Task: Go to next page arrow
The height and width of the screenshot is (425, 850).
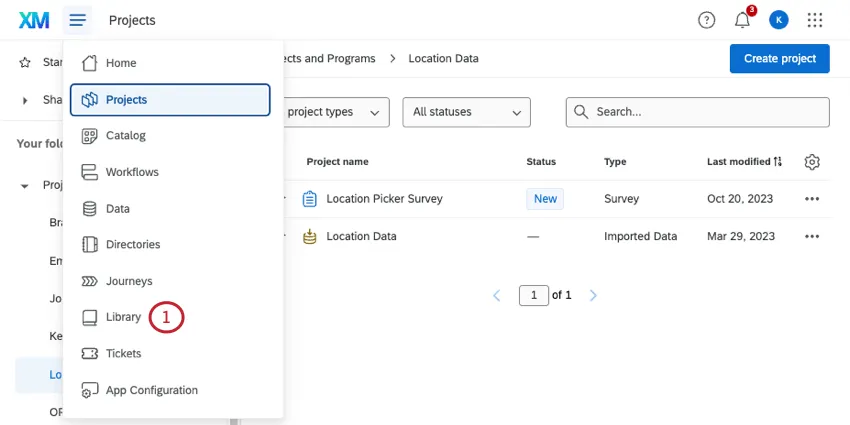Action: (593, 296)
